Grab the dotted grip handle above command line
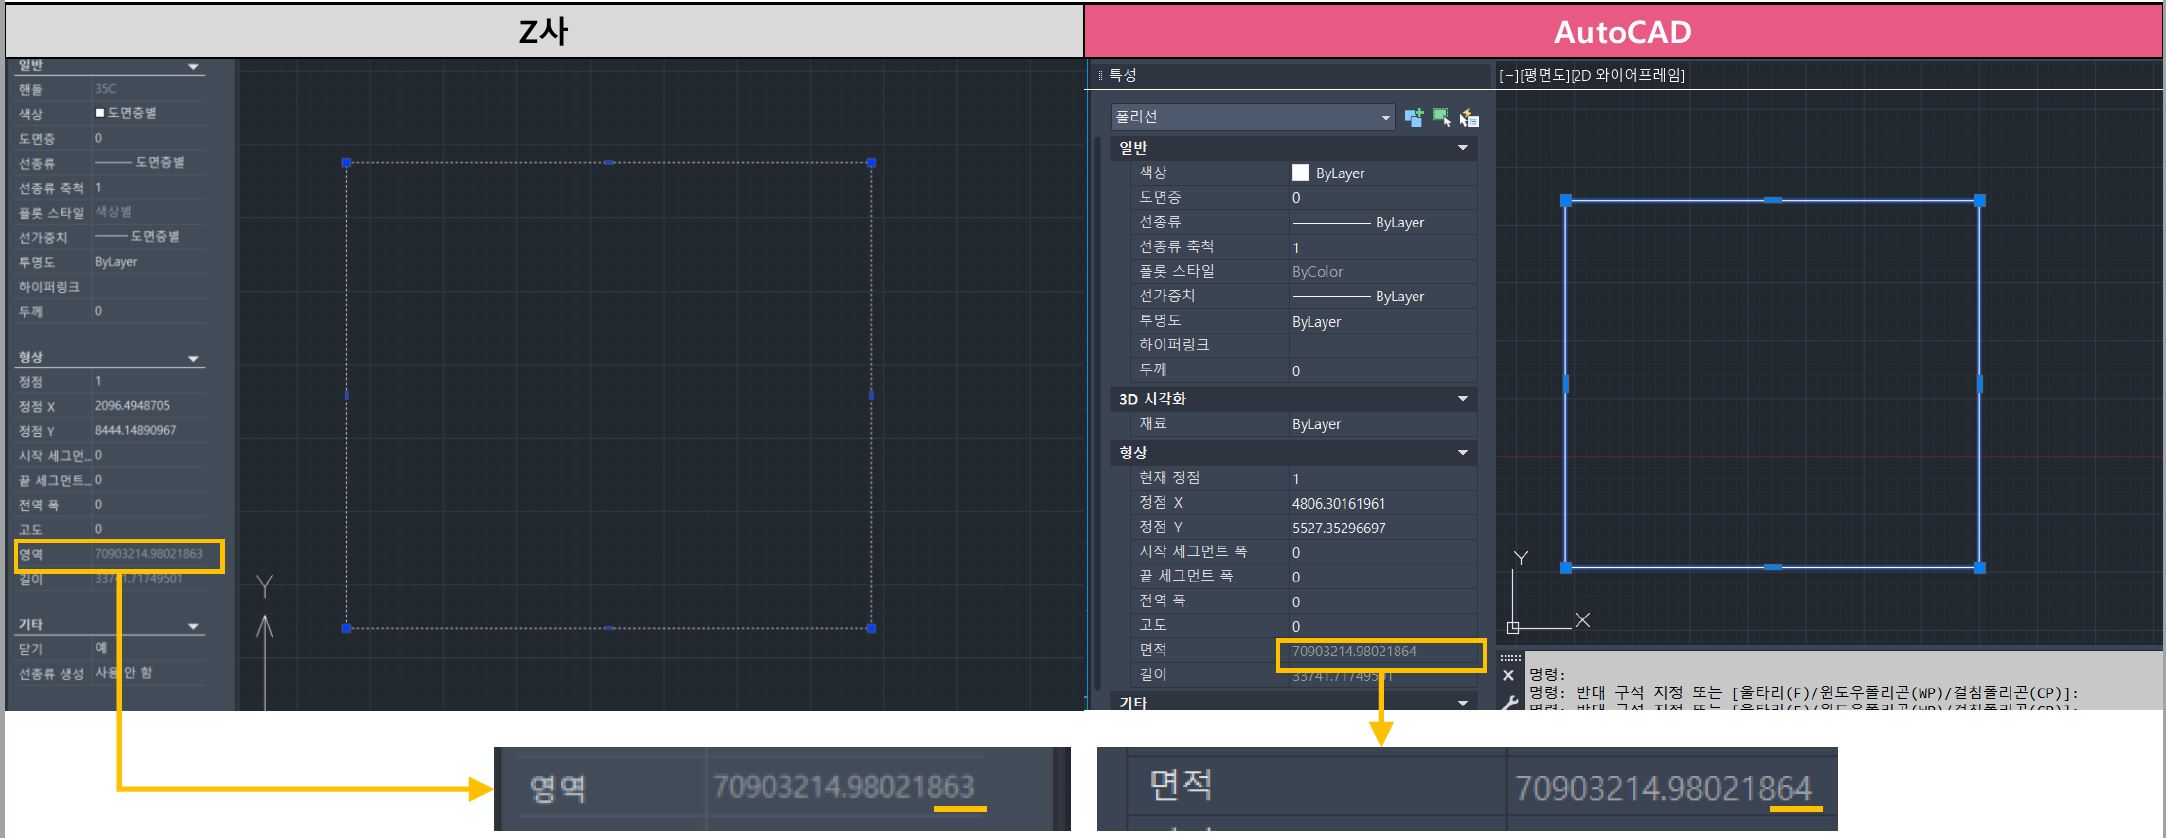This screenshot has height=838, width=2166. click(1511, 658)
